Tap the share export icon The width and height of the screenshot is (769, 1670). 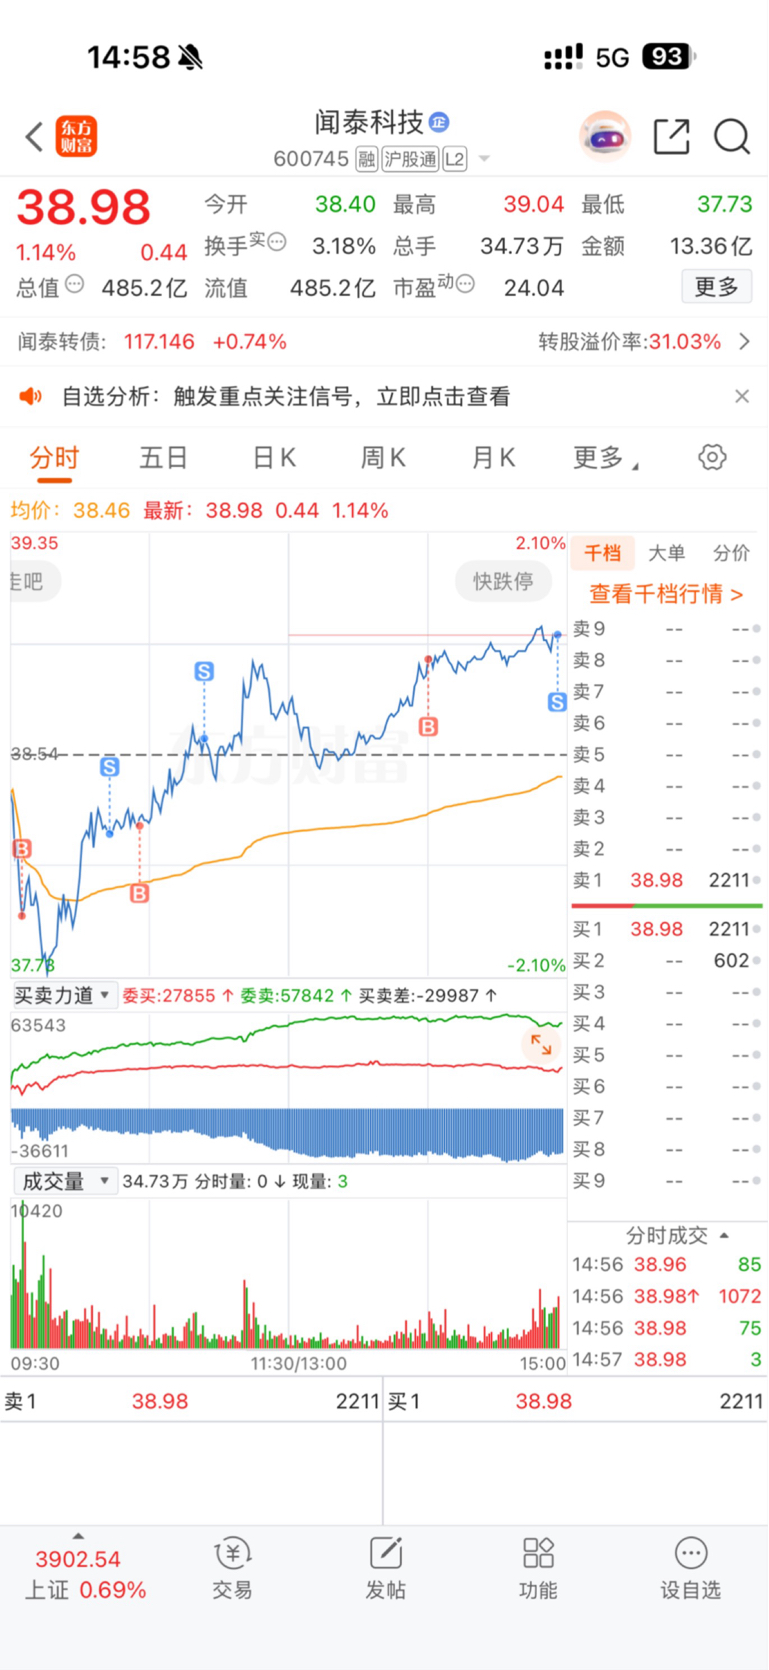671,136
